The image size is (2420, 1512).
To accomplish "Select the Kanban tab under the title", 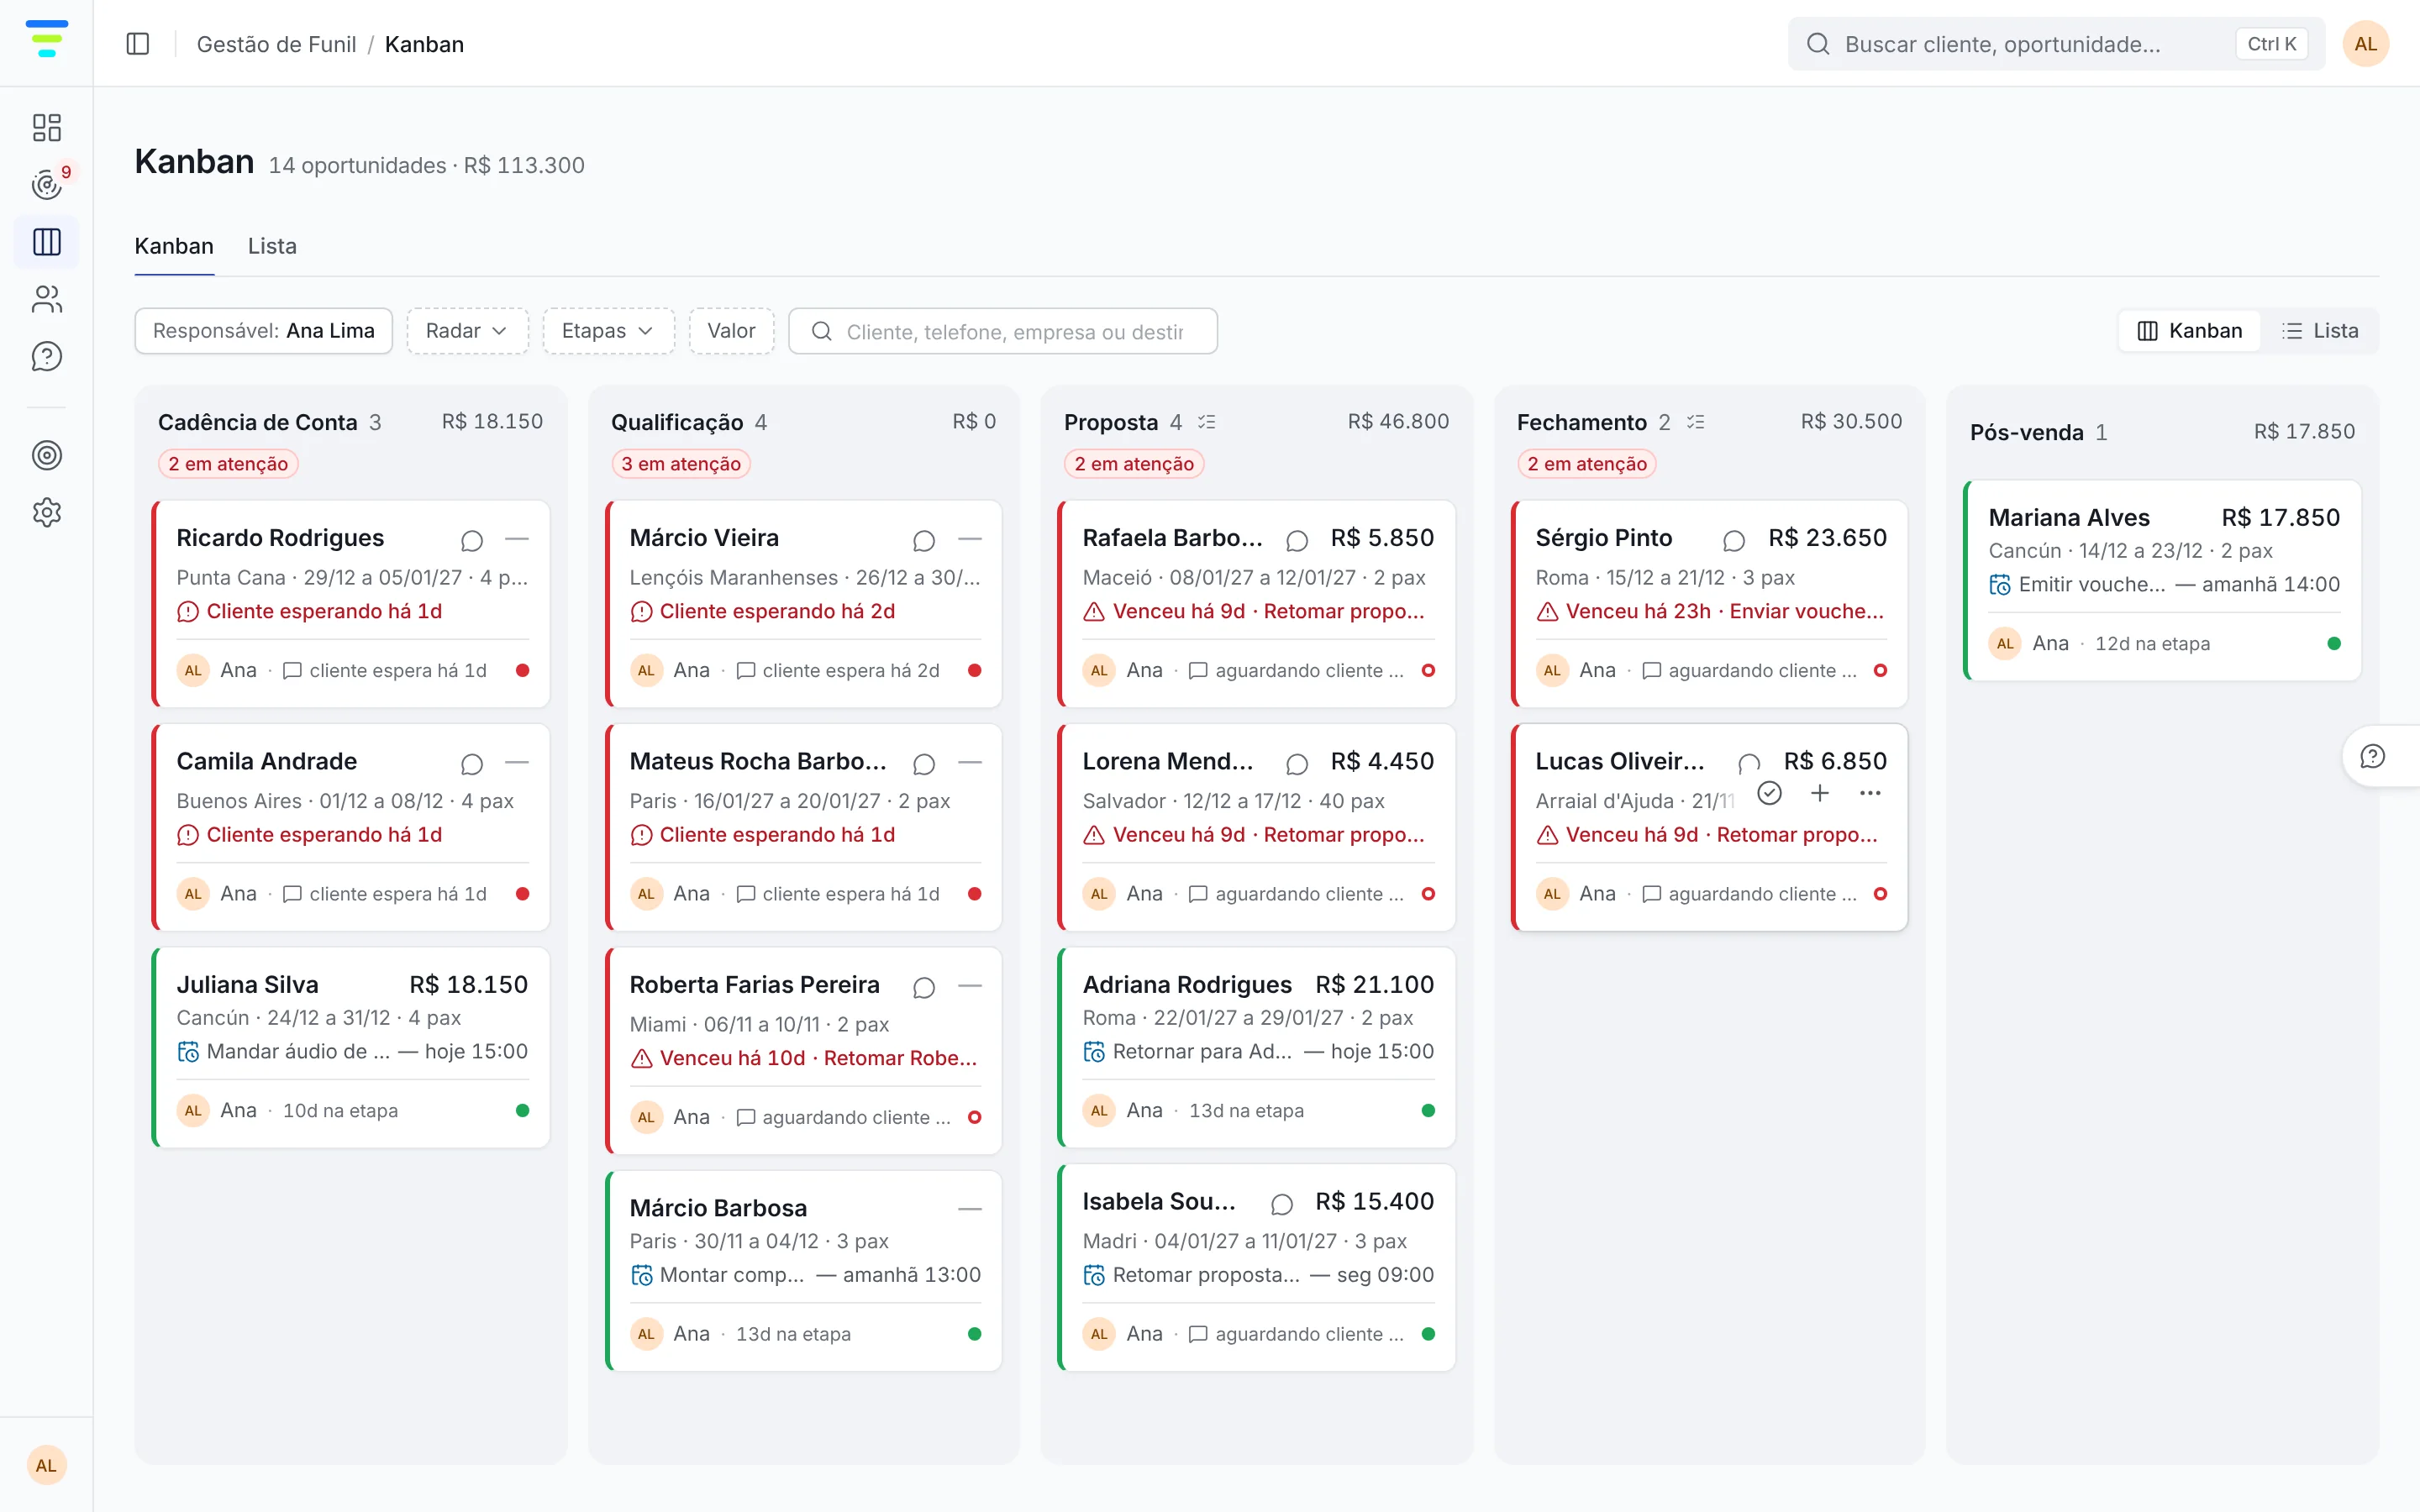I will (x=174, y=246).
